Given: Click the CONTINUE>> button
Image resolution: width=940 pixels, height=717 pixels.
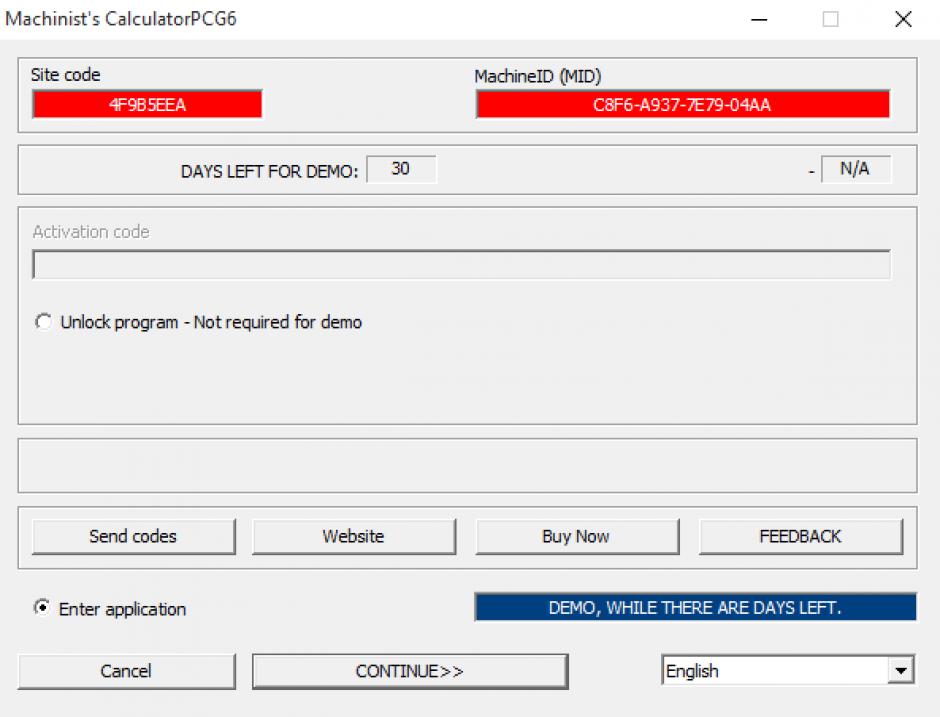Looking at the screenshot, I should tap(410, 671).
